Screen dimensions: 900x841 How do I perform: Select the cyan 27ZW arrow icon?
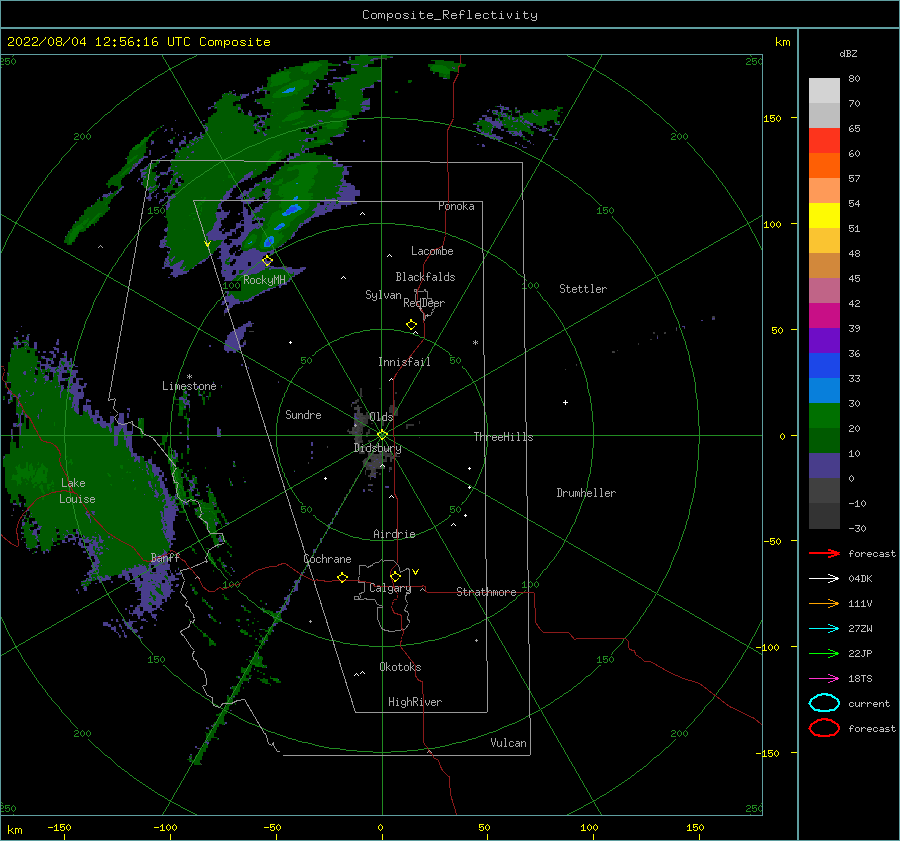824,629
